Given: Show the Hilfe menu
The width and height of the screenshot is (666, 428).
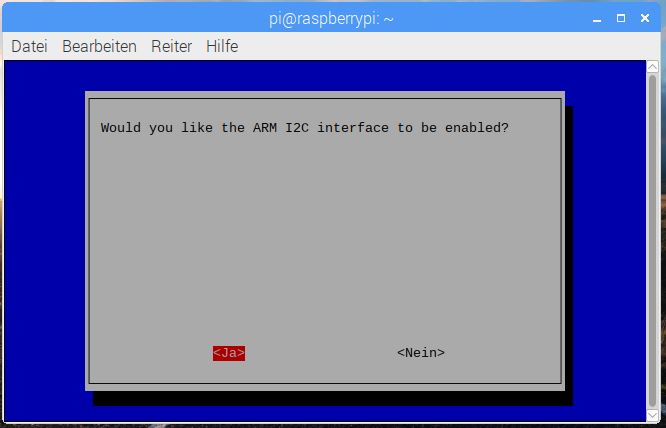Looking at the screenshot, I should click(x=222, y=47).
